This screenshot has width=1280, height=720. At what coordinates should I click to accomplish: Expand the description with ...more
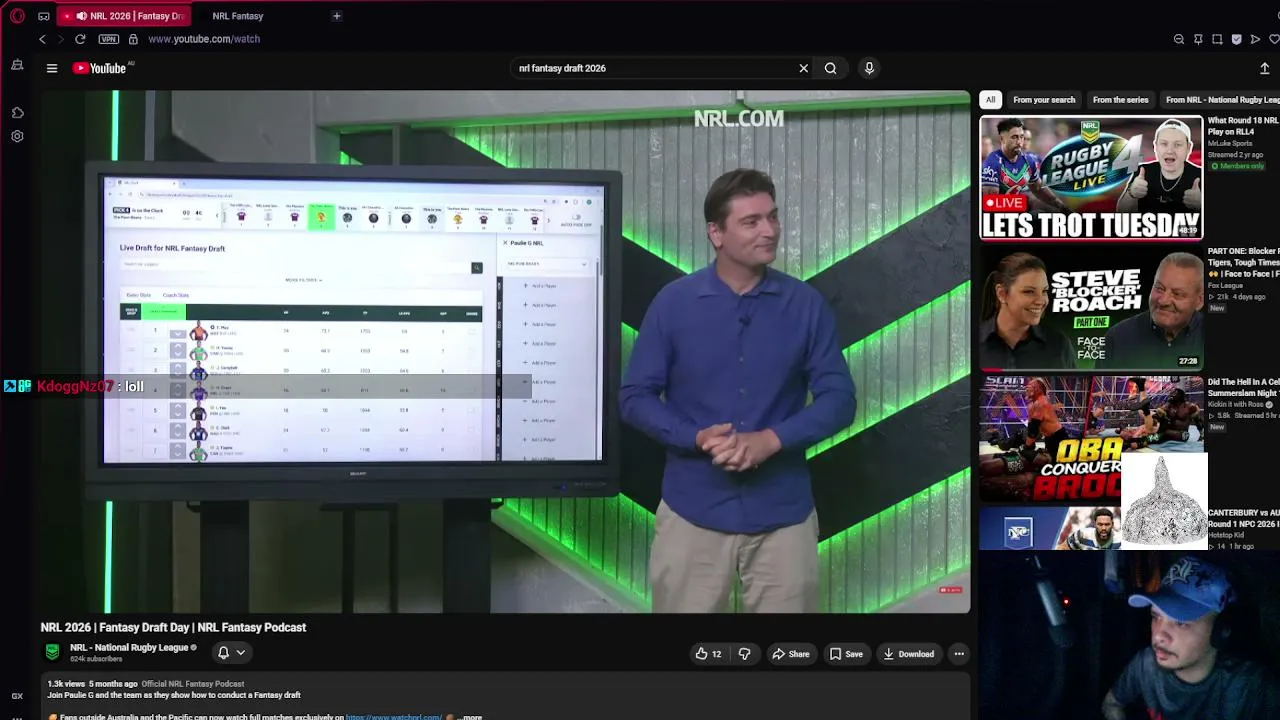click(470, 717)
